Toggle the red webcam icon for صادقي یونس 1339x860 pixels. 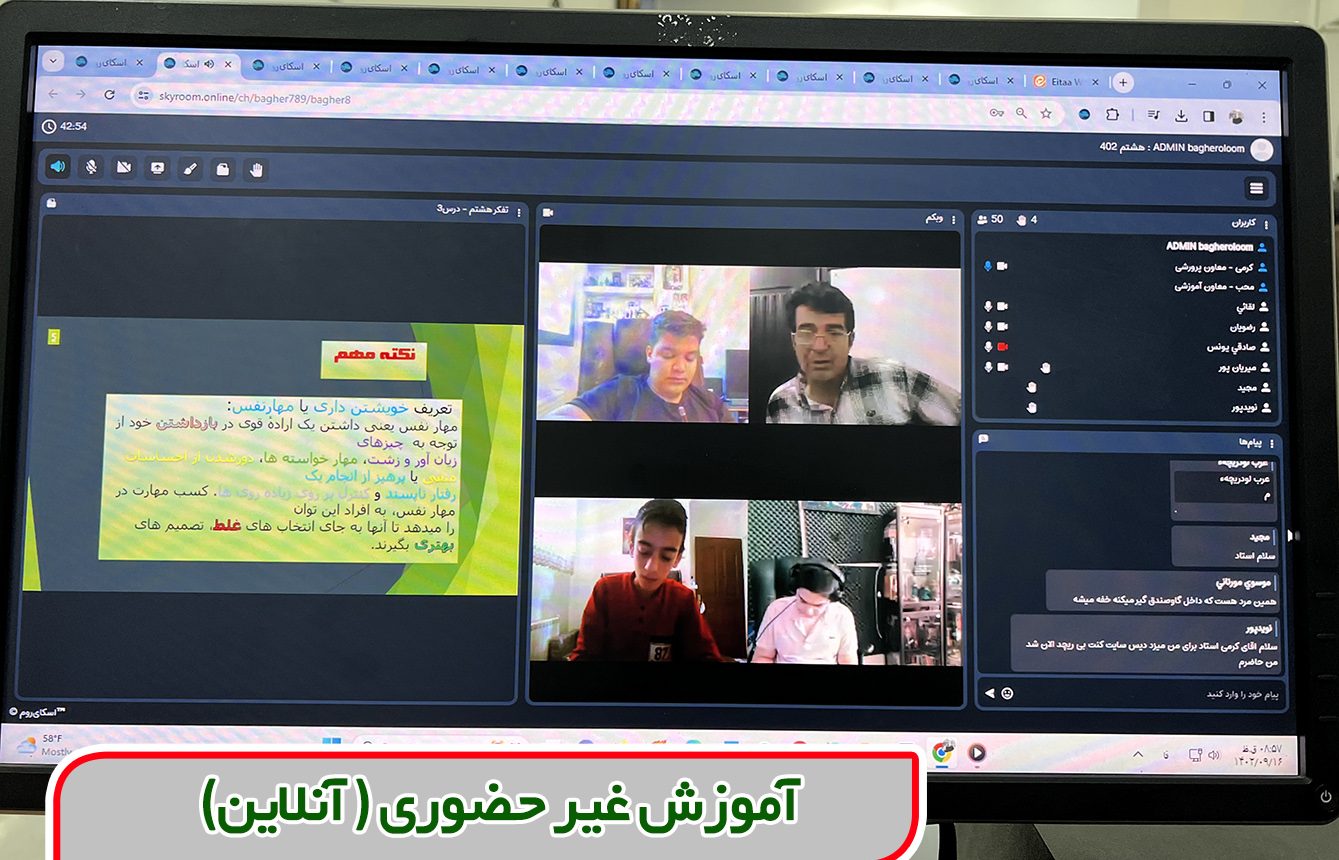click(1002, 347)
